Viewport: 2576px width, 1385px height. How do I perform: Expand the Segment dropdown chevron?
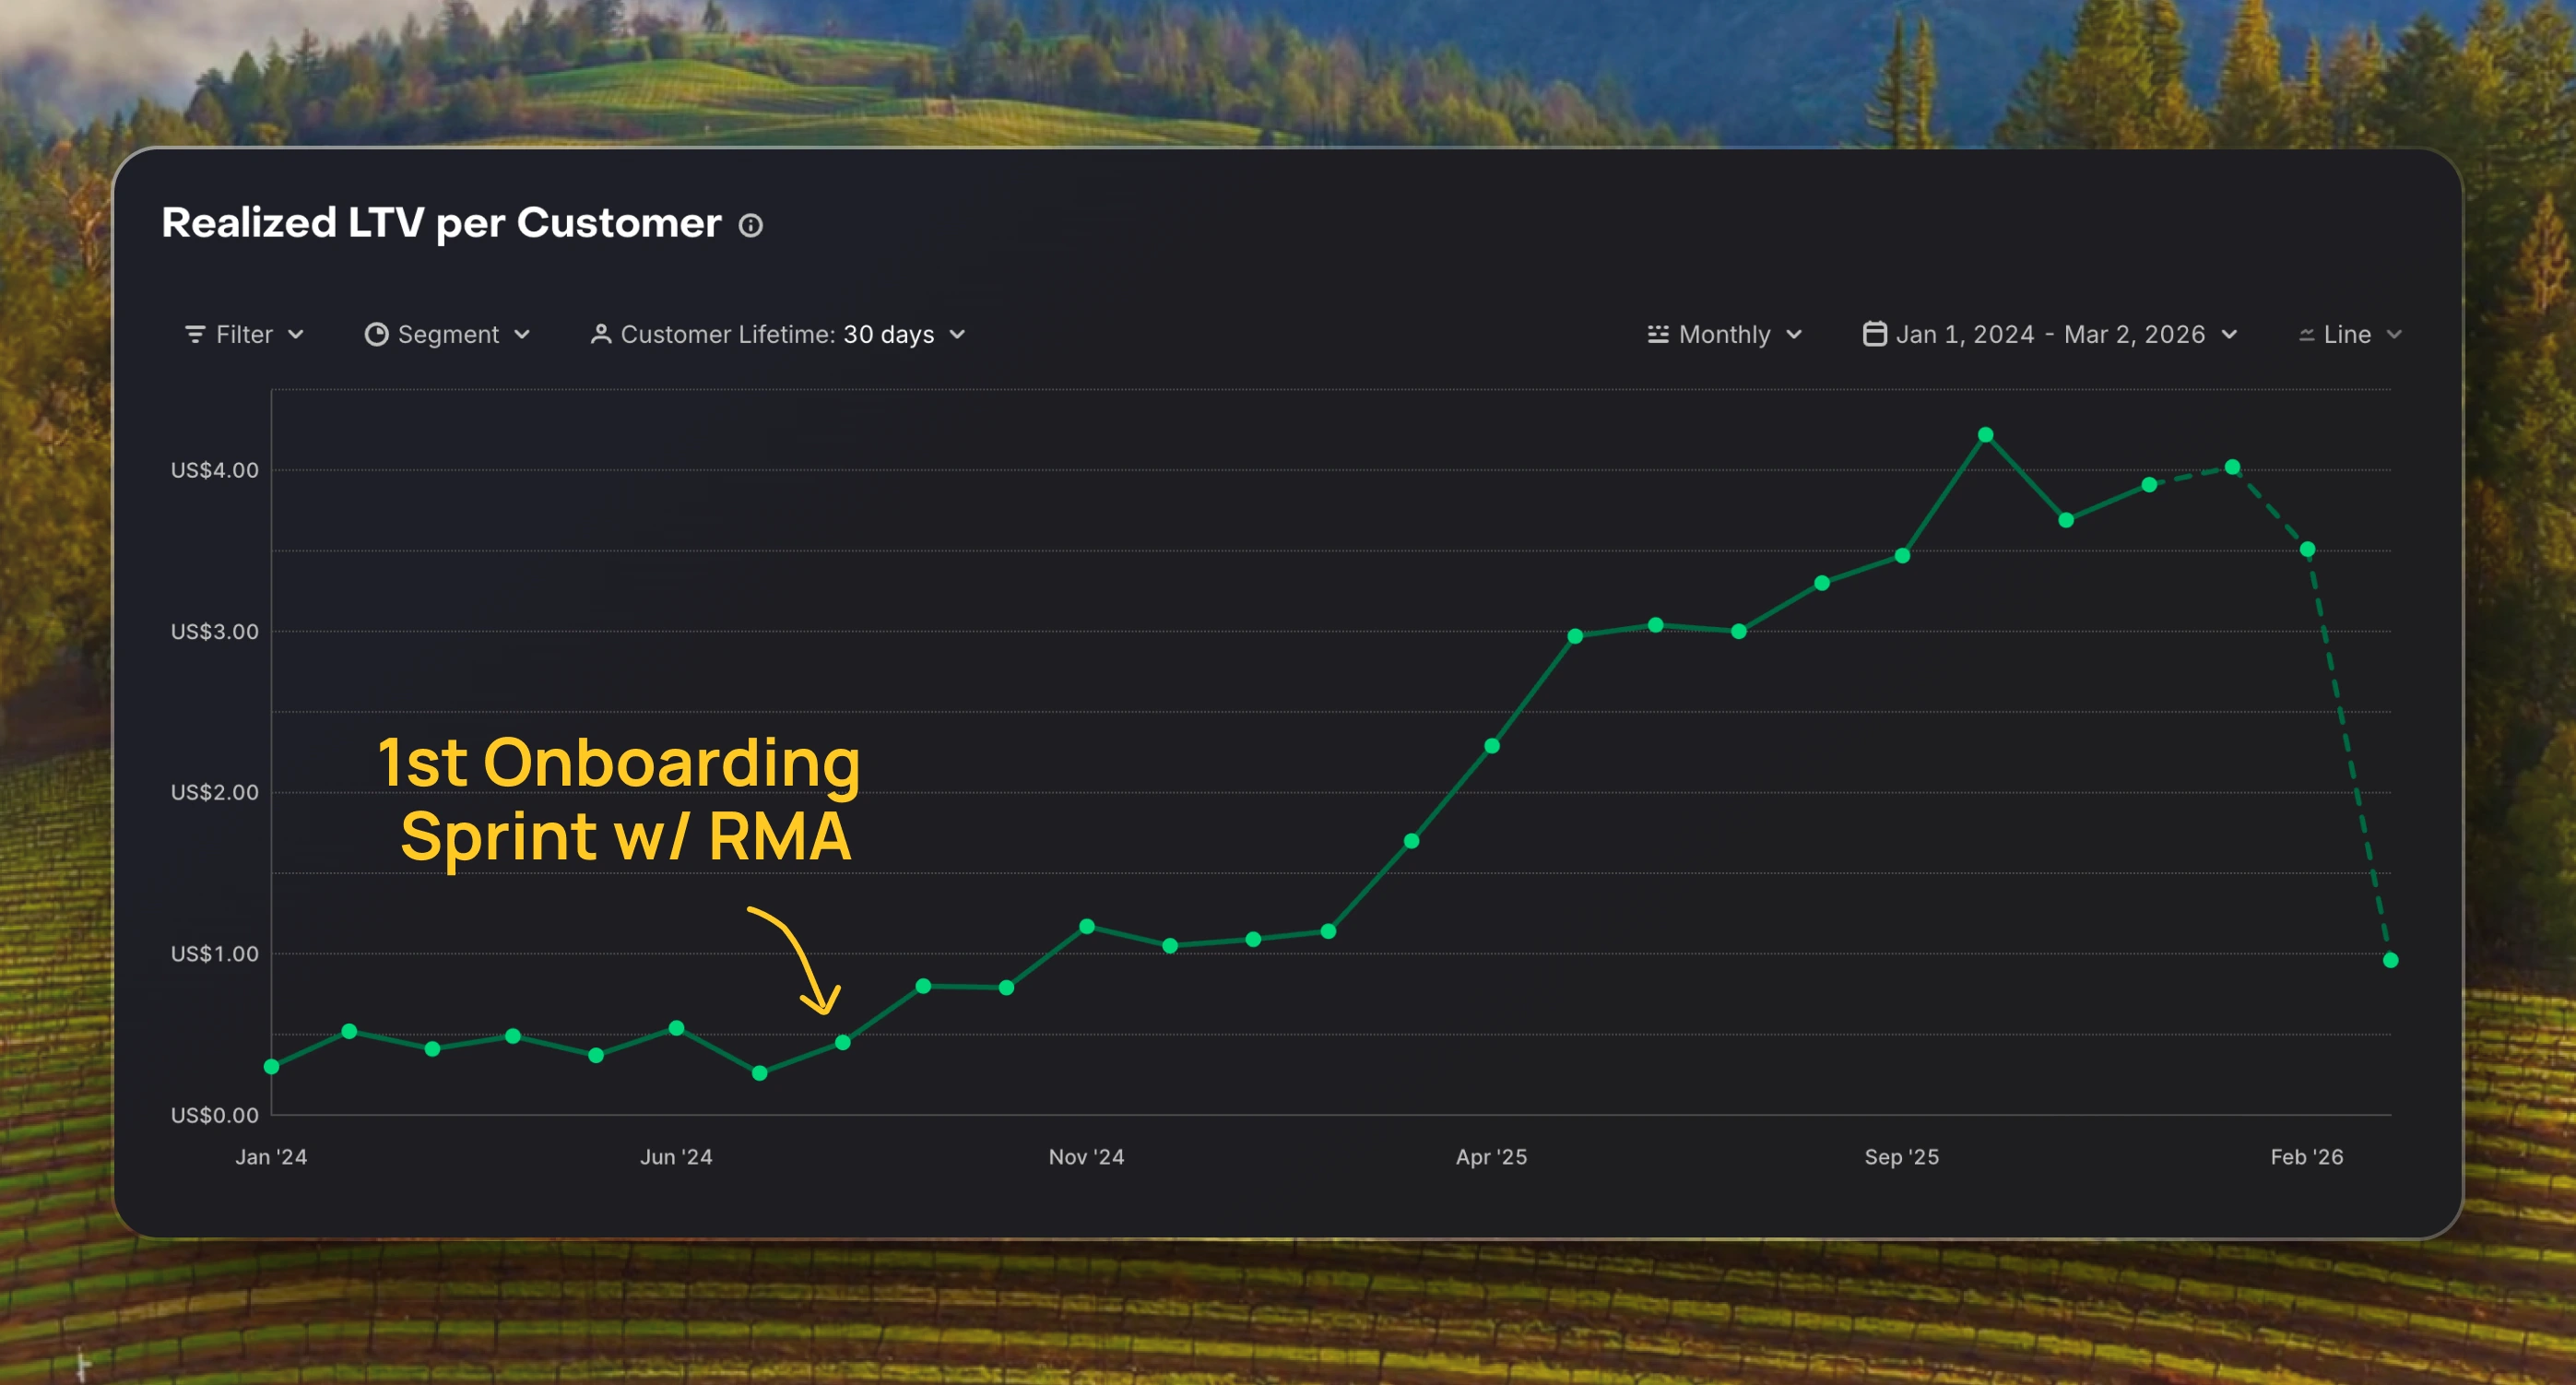pos(522,334)
